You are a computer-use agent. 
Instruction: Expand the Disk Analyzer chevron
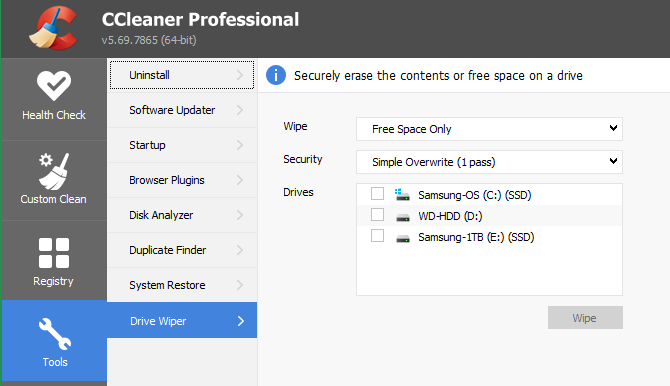(x=240, y=215)
